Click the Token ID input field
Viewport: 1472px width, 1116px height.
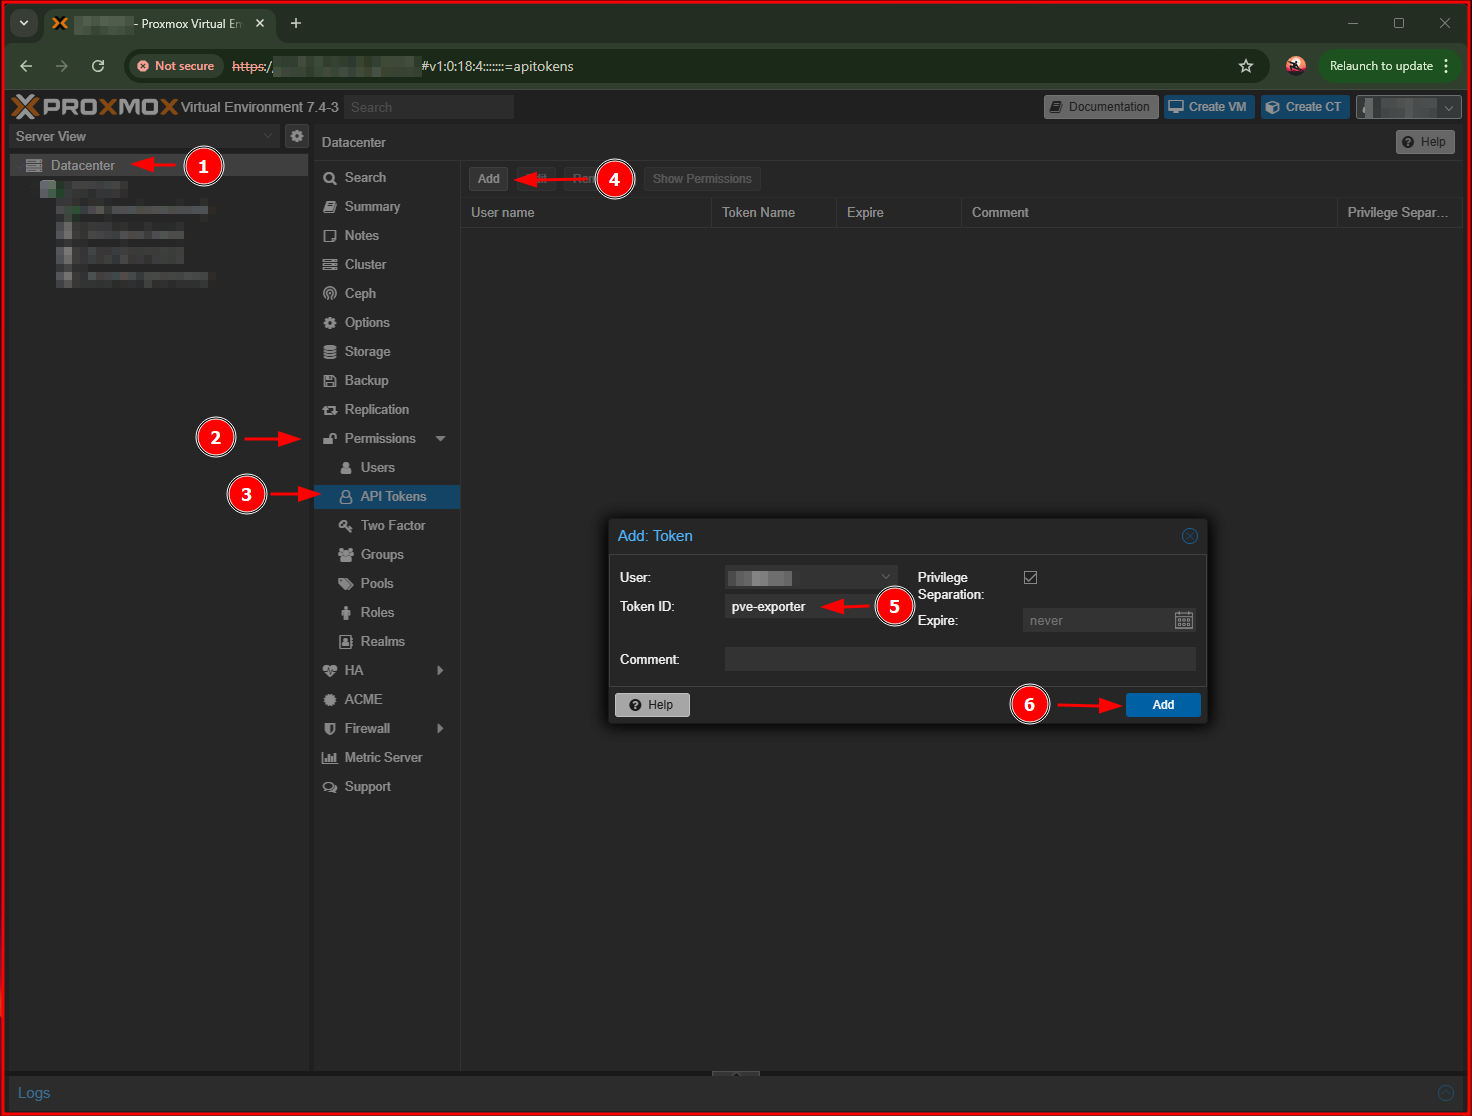[811, 606]
